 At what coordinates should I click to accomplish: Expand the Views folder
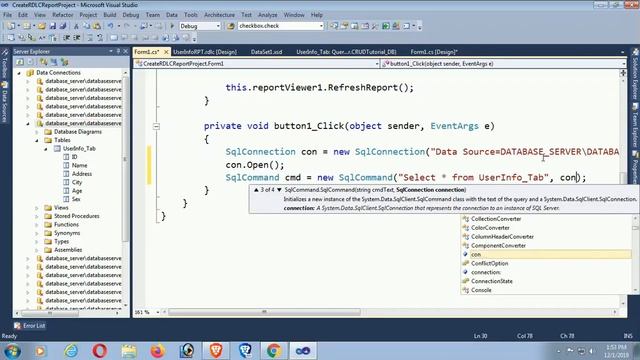(37, 208)
